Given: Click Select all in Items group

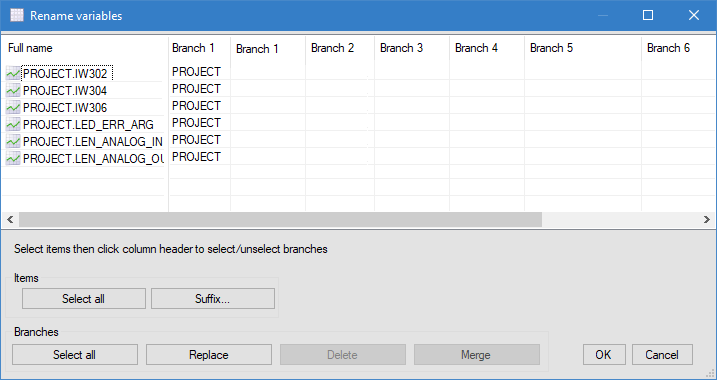Looking at the screenshot, I should (84, 299).
